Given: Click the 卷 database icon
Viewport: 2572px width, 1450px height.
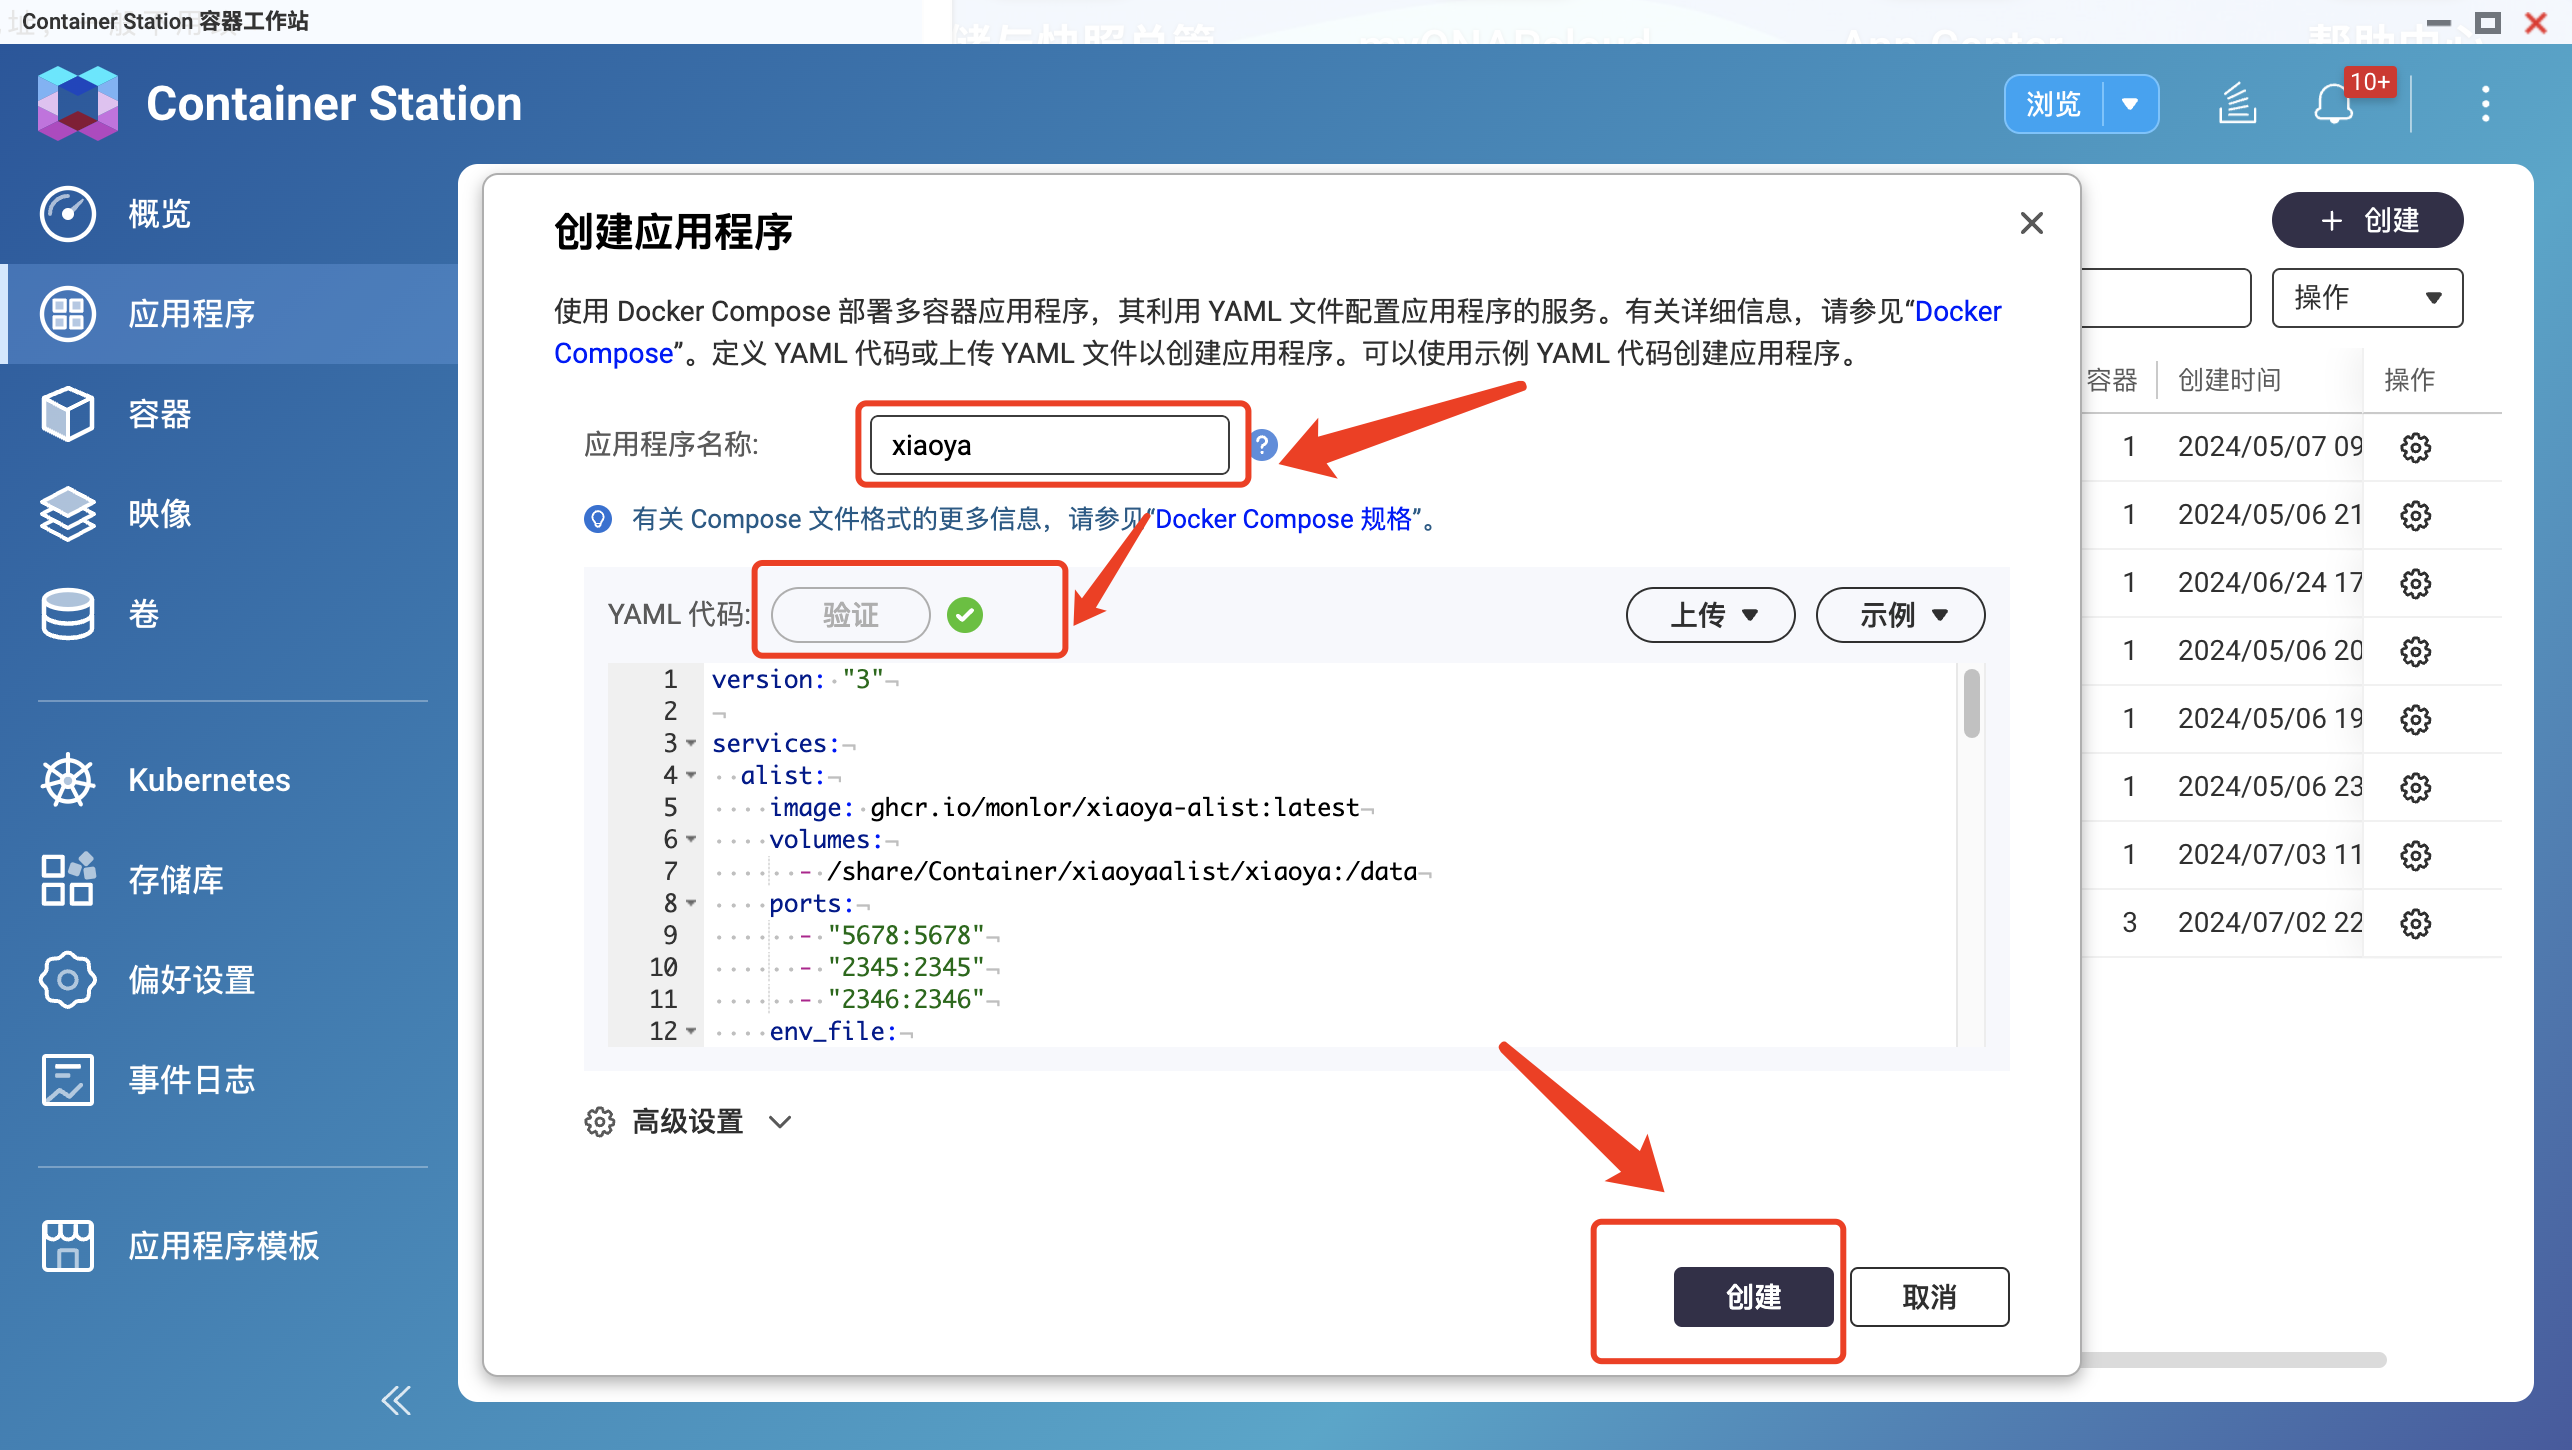Looking at the screenshot, I should [68, 613].
